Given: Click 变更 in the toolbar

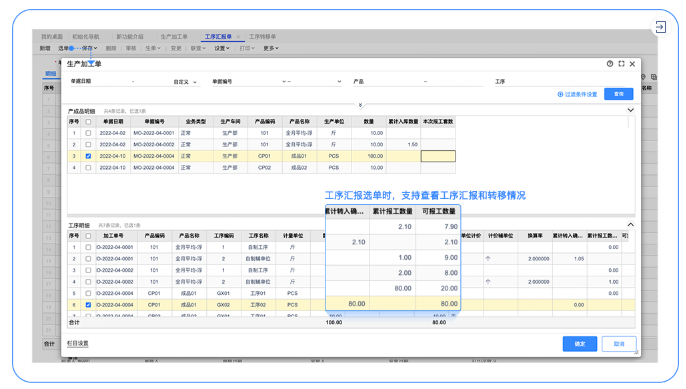Looking at the screenshot, I should coord(176,48).
